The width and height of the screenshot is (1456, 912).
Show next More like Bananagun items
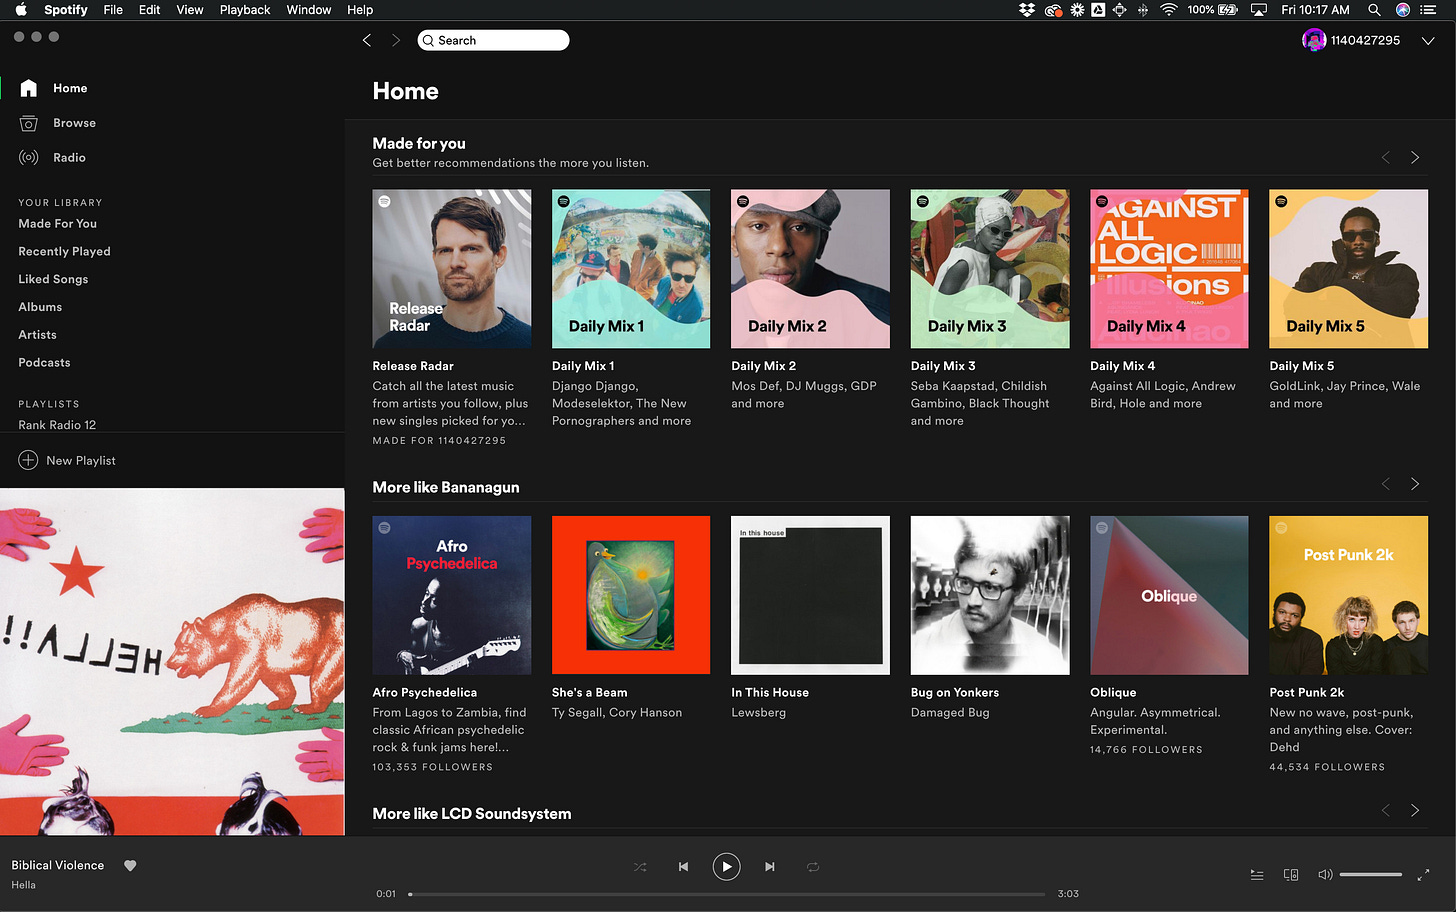click(x=1415, y=484)
